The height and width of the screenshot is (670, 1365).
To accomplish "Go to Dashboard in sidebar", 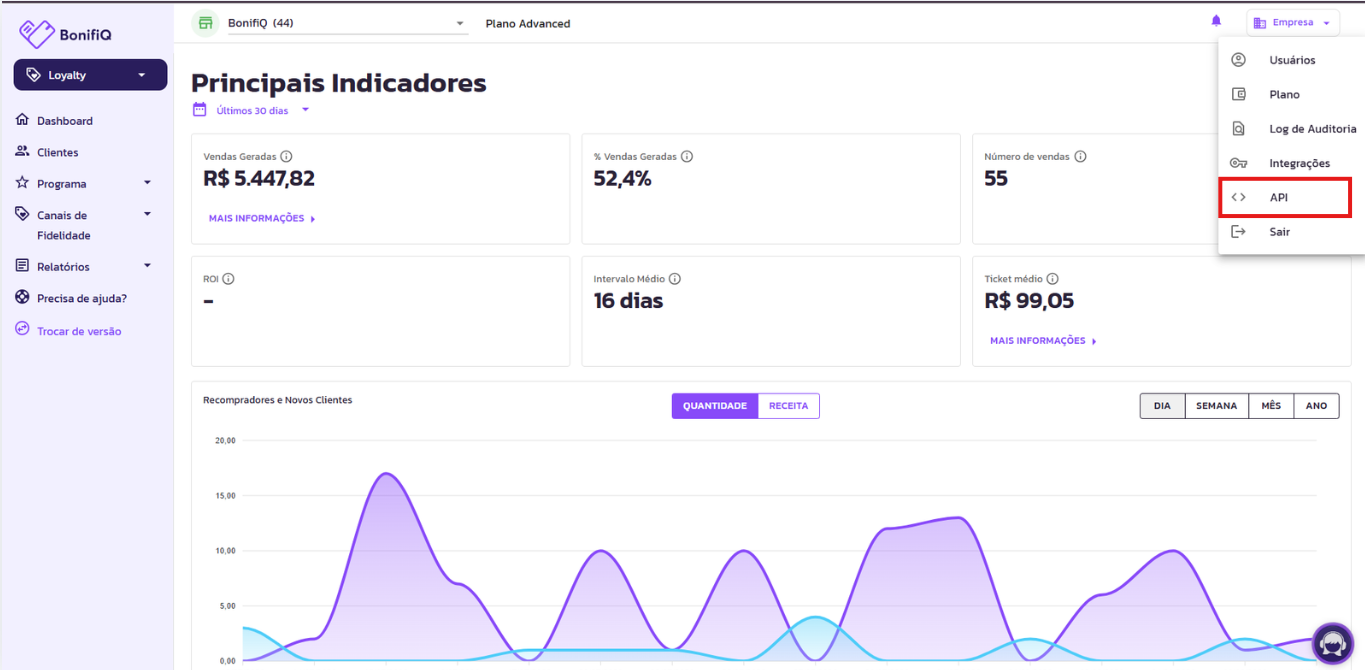I will pyautogui.click(x=65, y=121).
